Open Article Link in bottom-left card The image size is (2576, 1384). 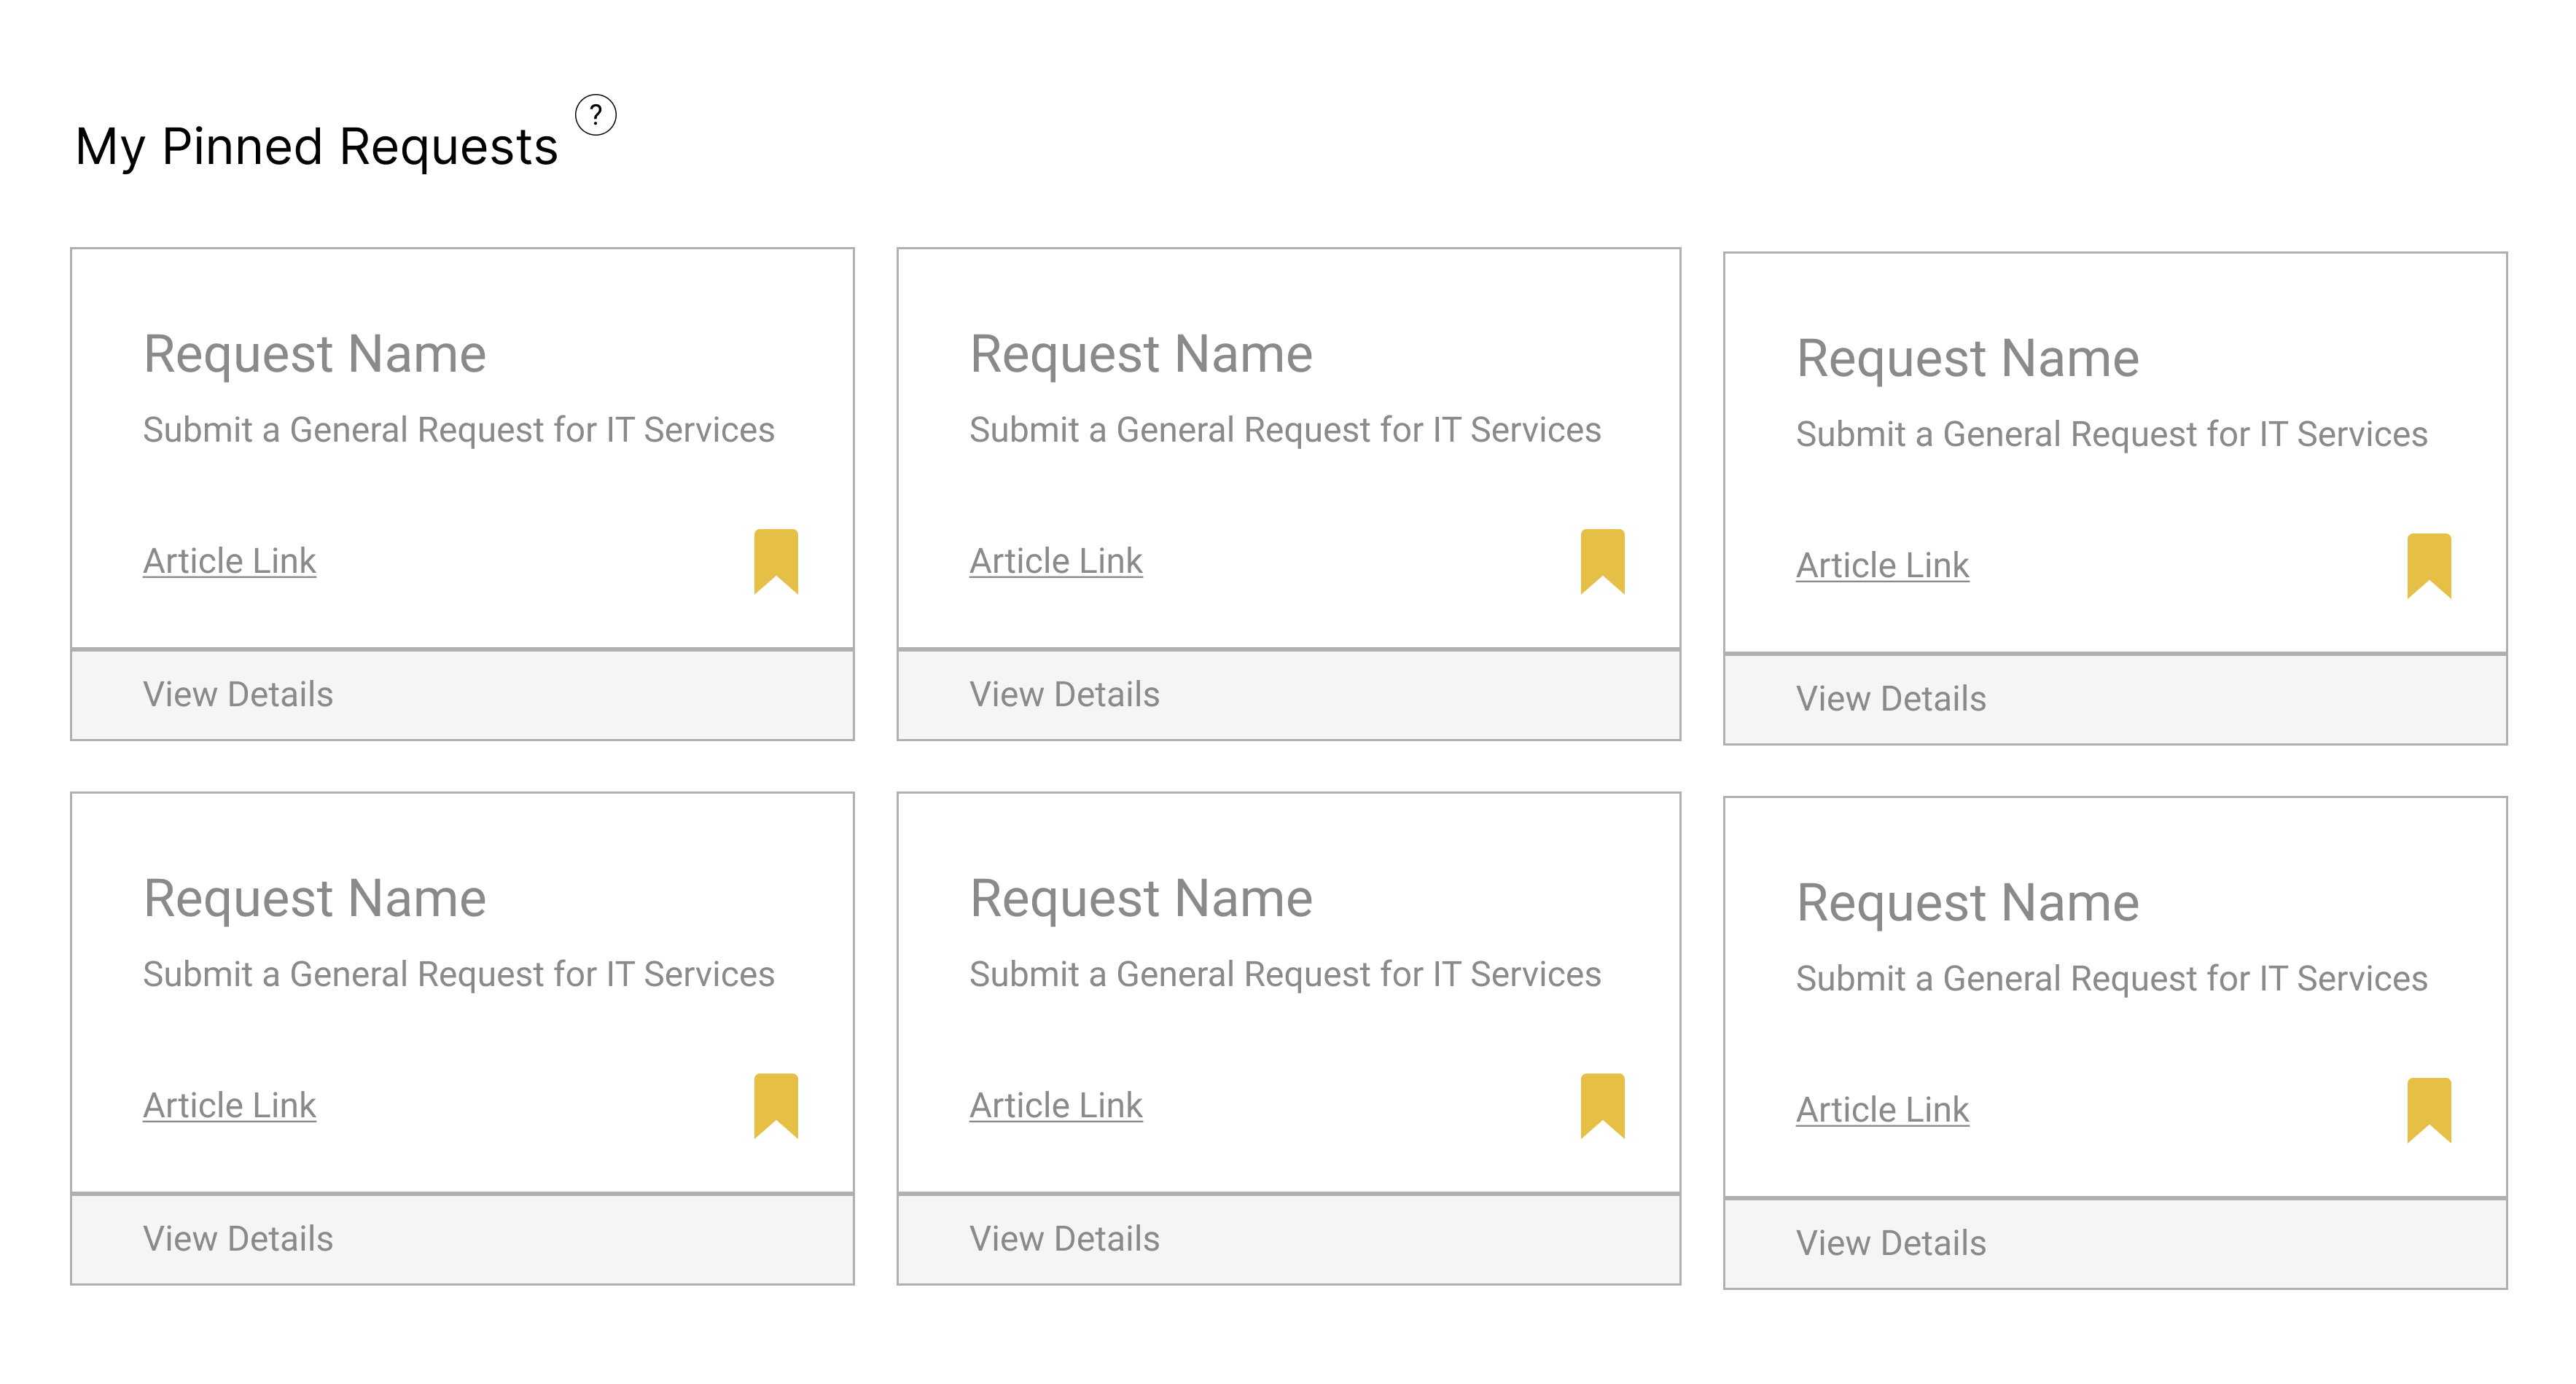(x=229, y=1105)
